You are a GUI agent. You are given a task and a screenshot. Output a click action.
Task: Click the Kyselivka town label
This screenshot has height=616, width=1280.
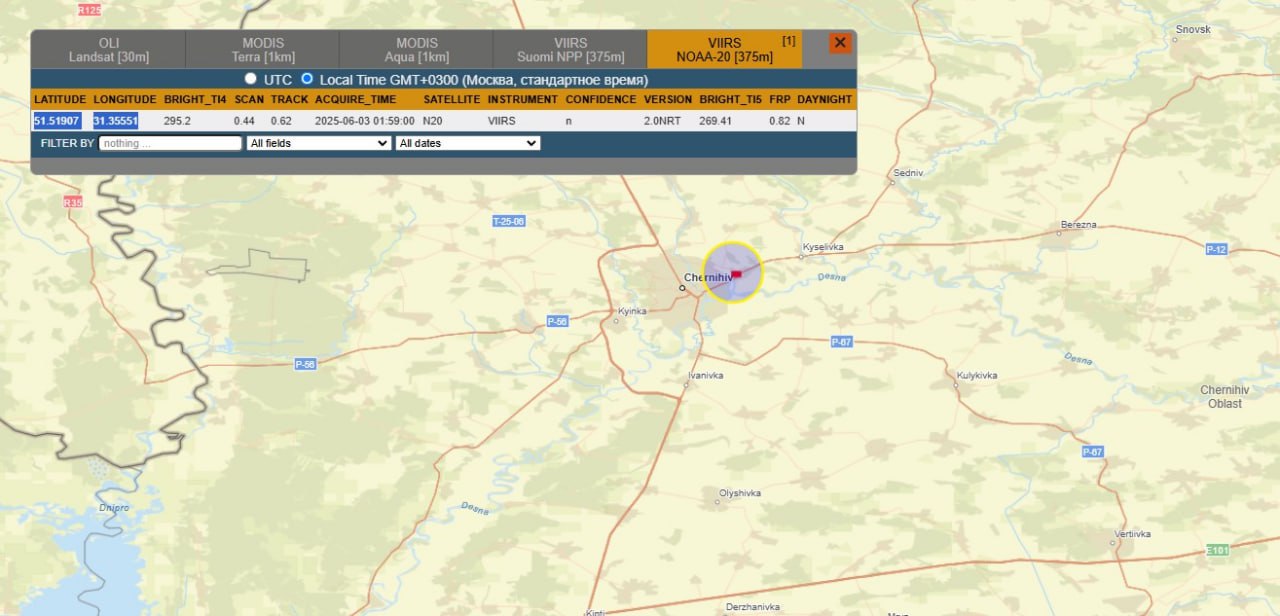(x=824, y=246)
